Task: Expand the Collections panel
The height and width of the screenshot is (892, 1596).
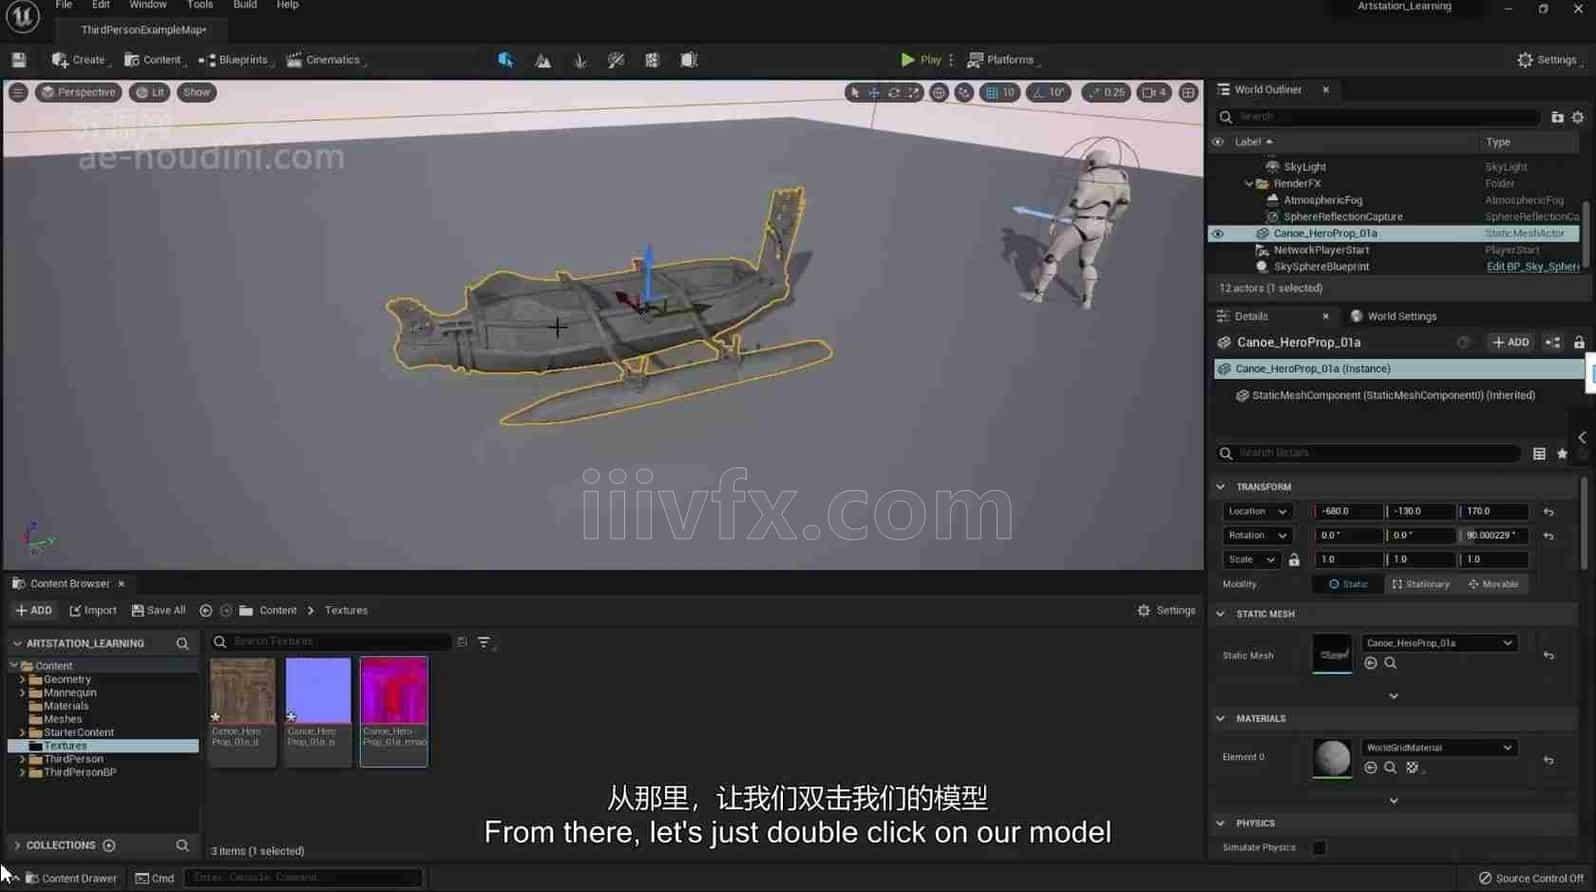Action: click(17, 846)
